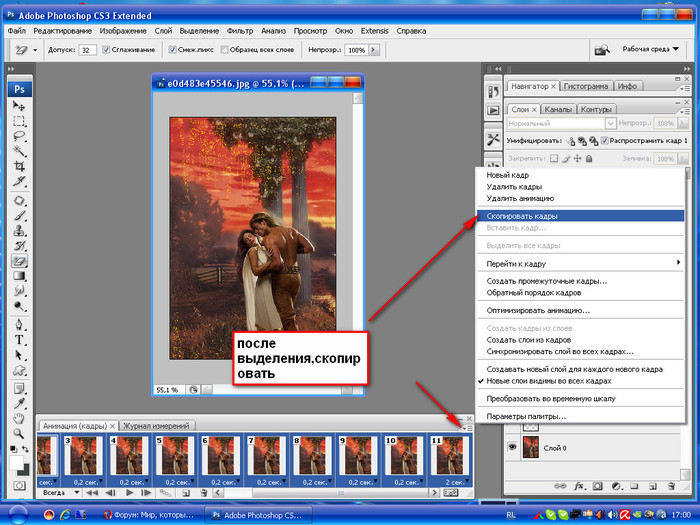Click the foreground color swatch

coord(15,461)
